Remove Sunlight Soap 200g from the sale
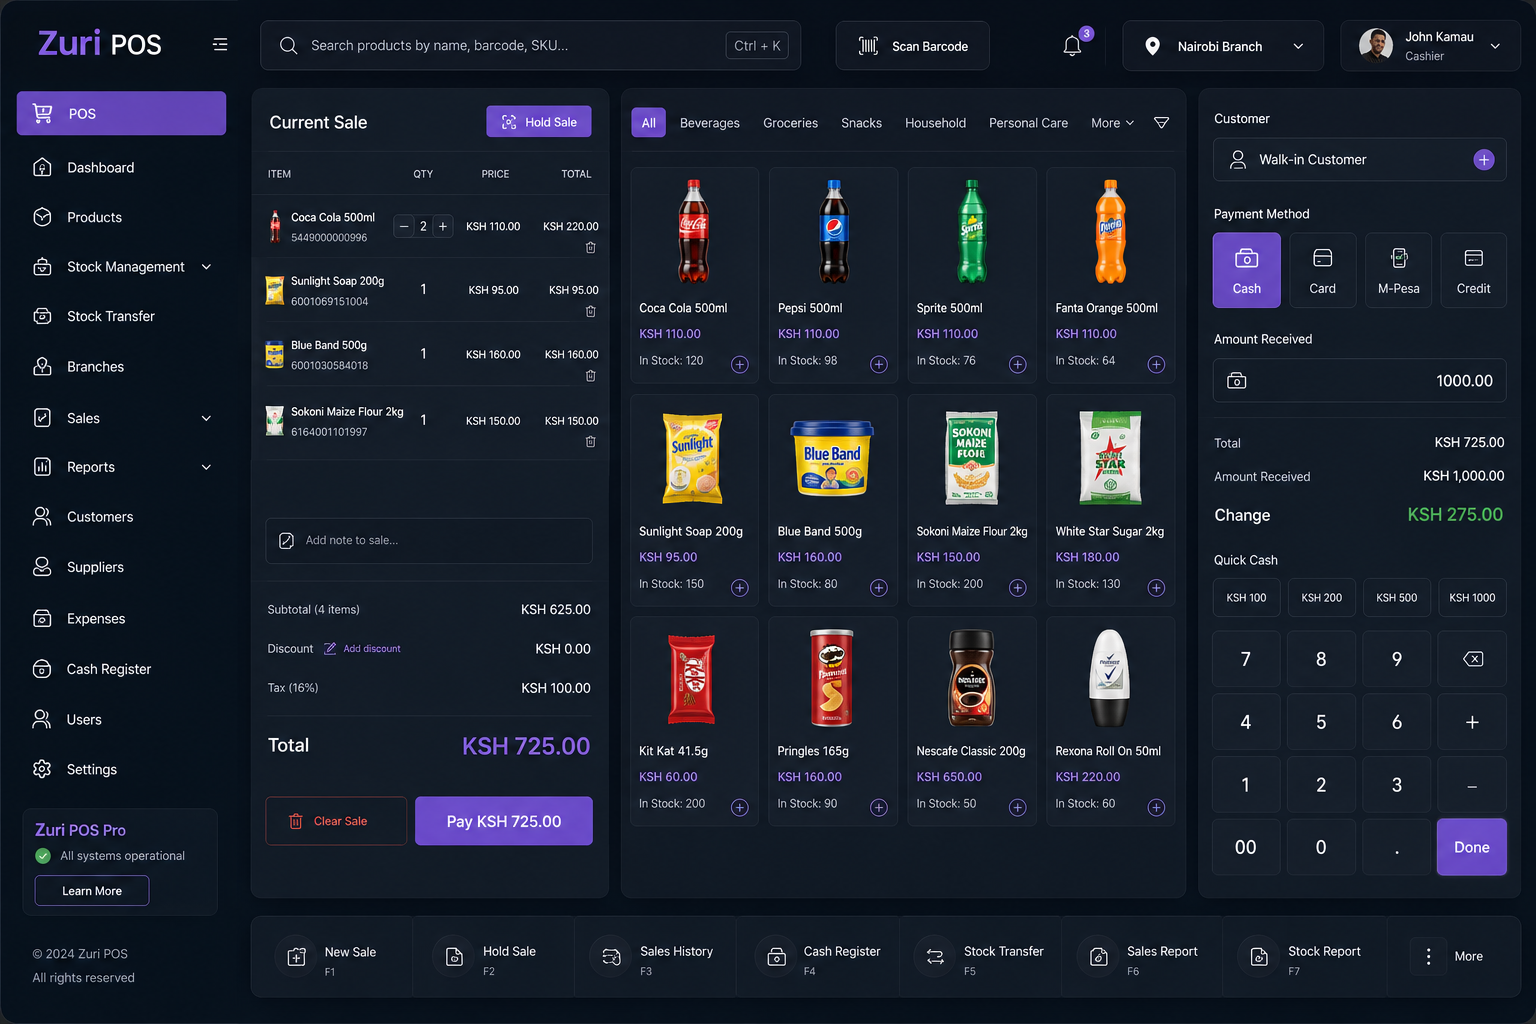Viewport: 1536px width, 1024px height. 591,311
